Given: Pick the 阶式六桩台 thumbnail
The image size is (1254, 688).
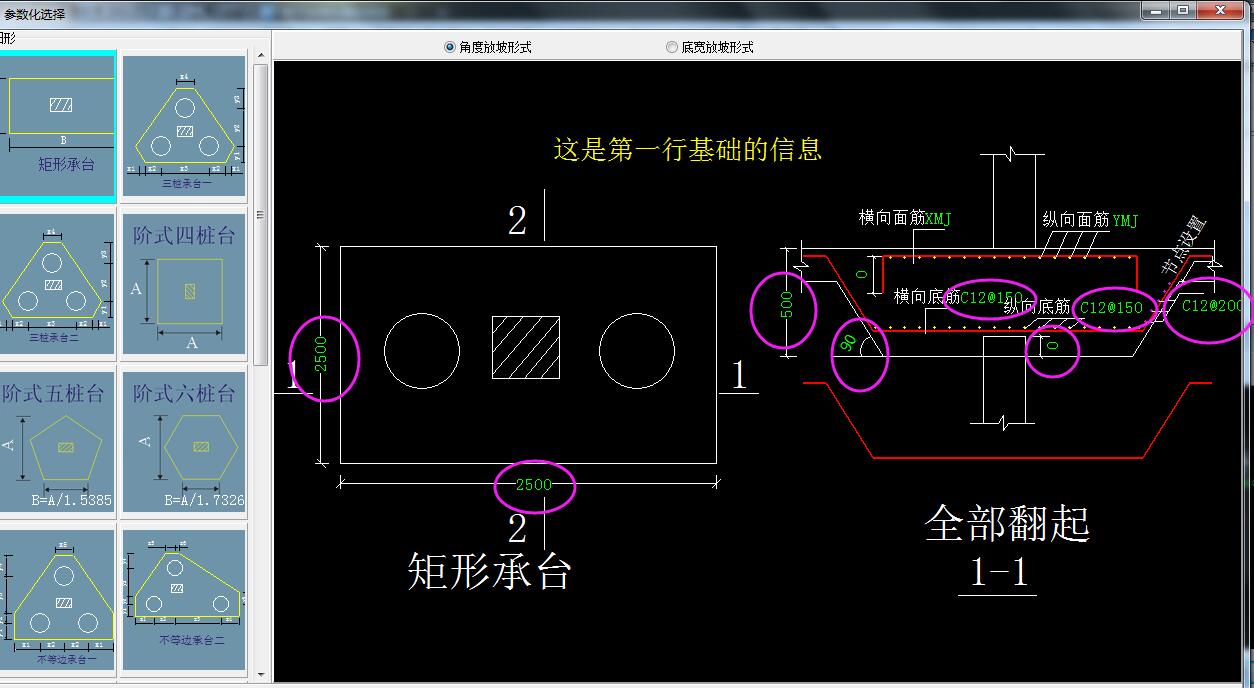Looking at the screenshot, I should tap(184, 441).
